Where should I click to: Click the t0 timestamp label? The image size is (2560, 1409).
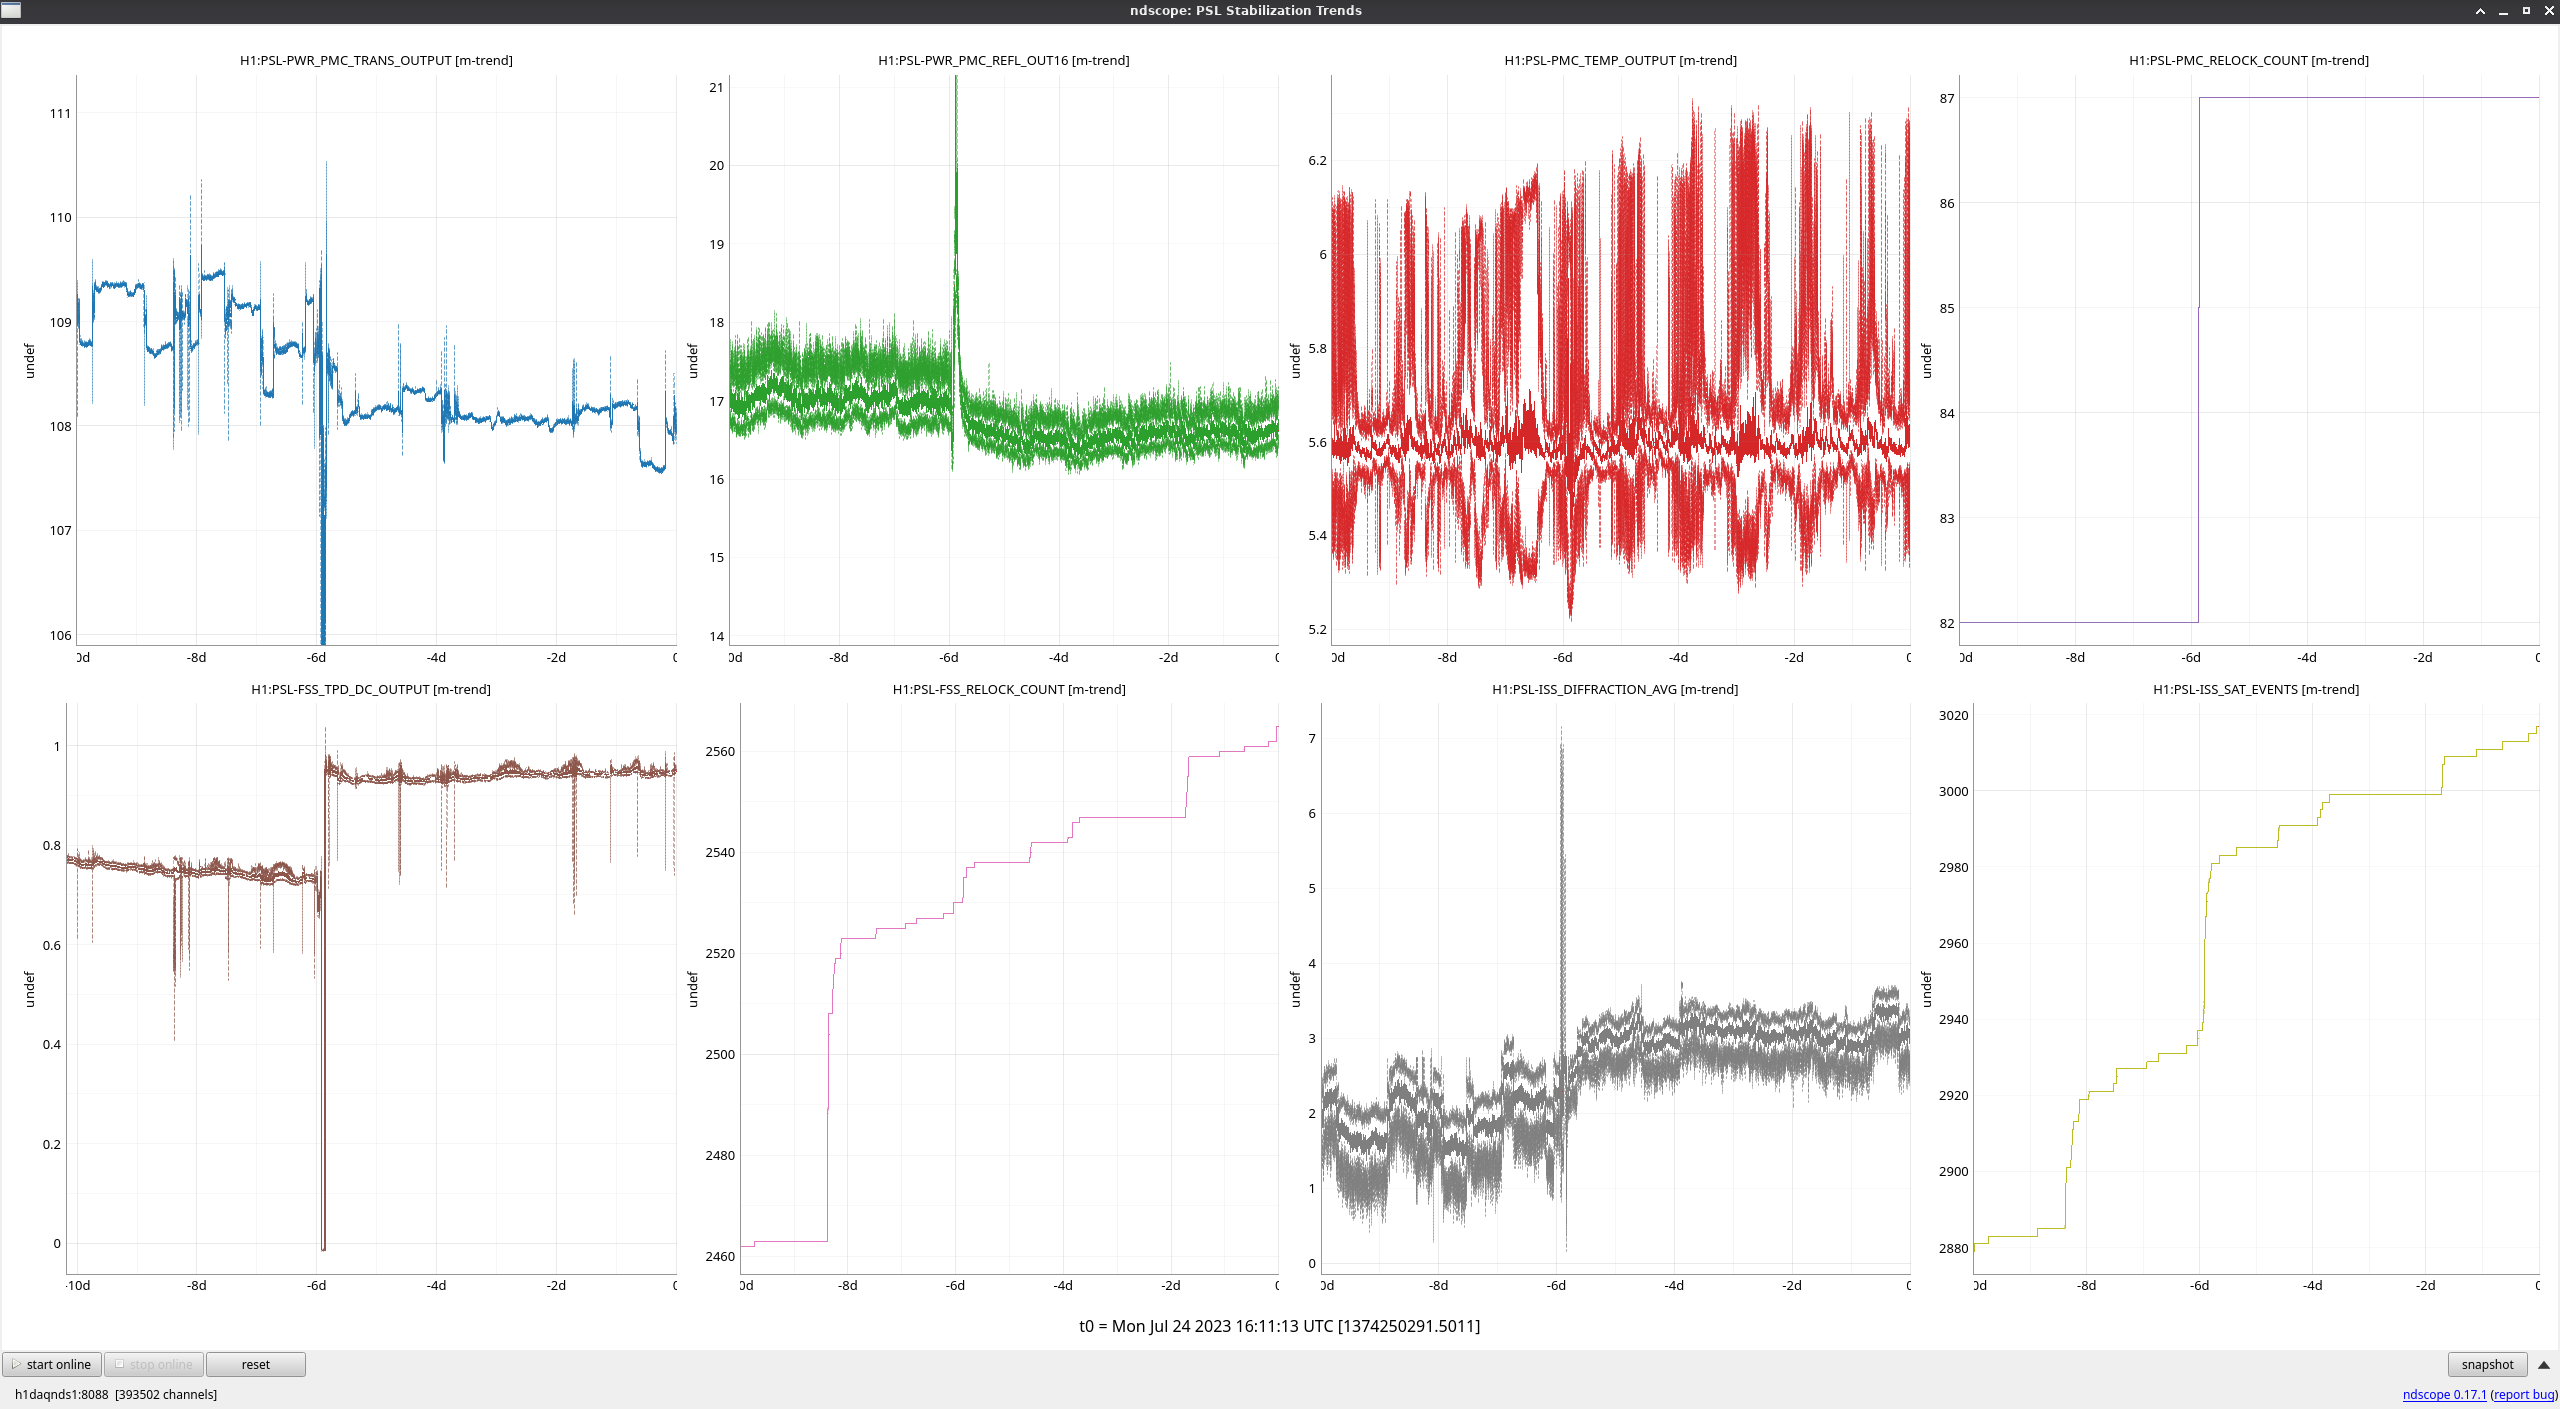tap(1279, 1326)
